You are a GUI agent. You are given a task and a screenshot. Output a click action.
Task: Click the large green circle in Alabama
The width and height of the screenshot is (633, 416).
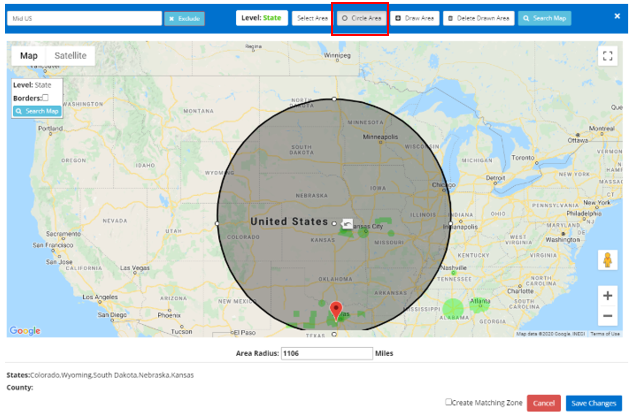453,309
